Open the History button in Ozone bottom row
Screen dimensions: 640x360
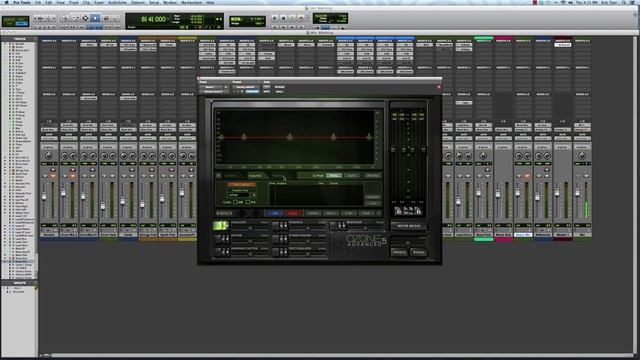[331, 213]
